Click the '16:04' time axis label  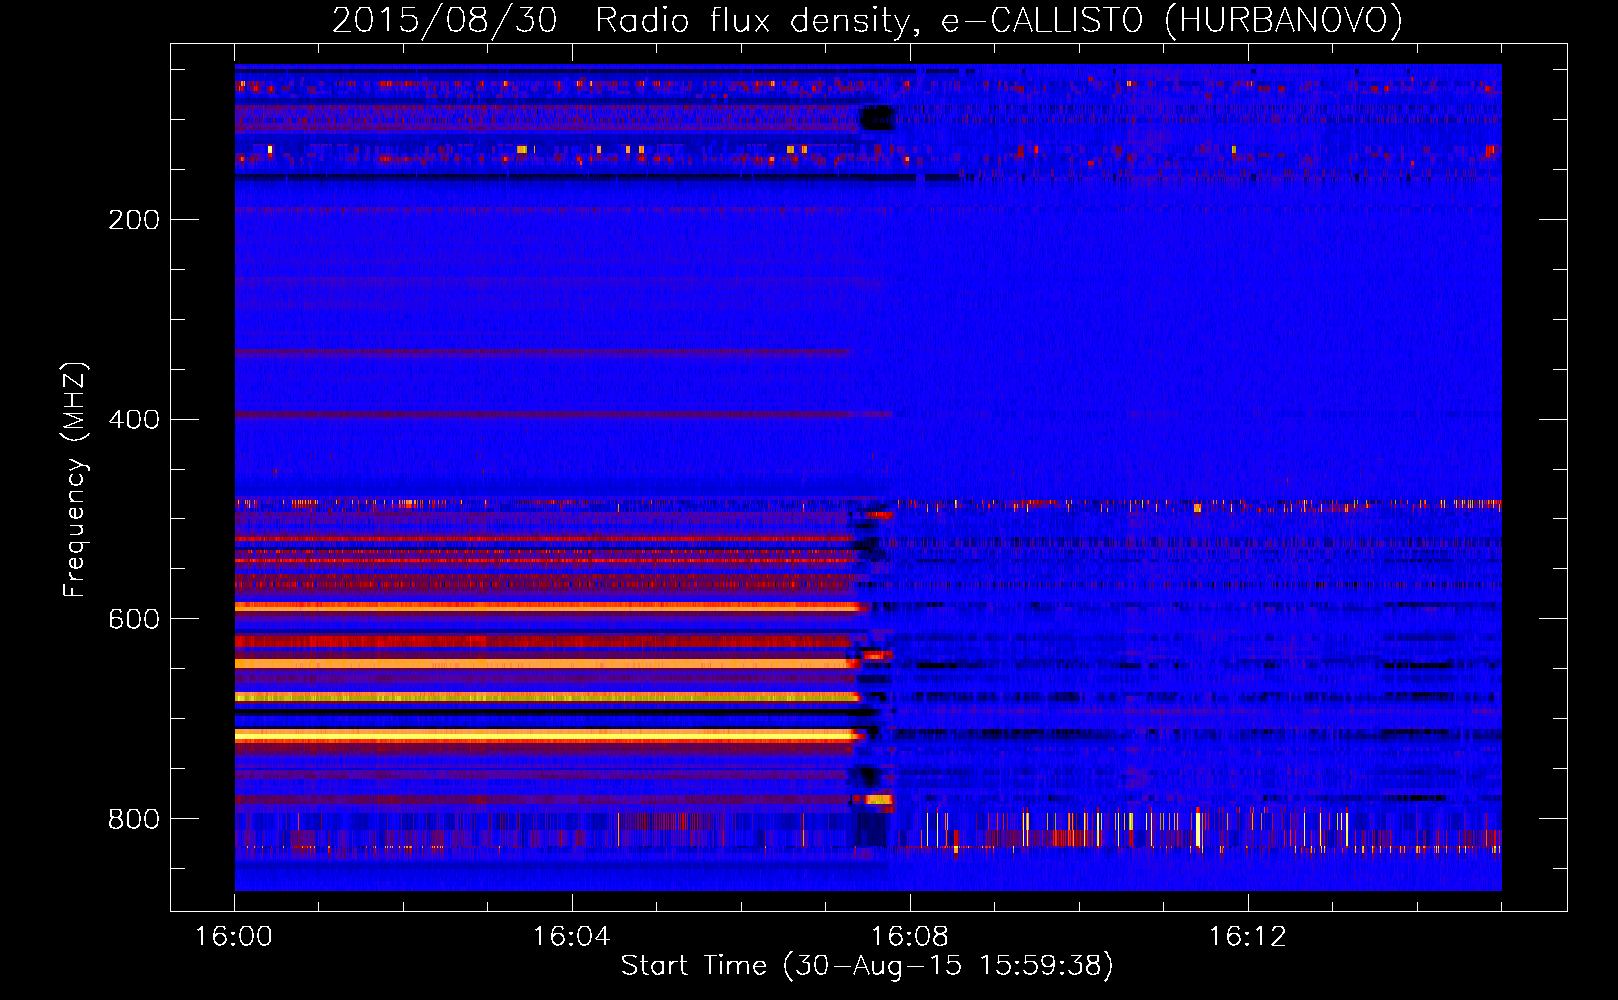(572, 937)
